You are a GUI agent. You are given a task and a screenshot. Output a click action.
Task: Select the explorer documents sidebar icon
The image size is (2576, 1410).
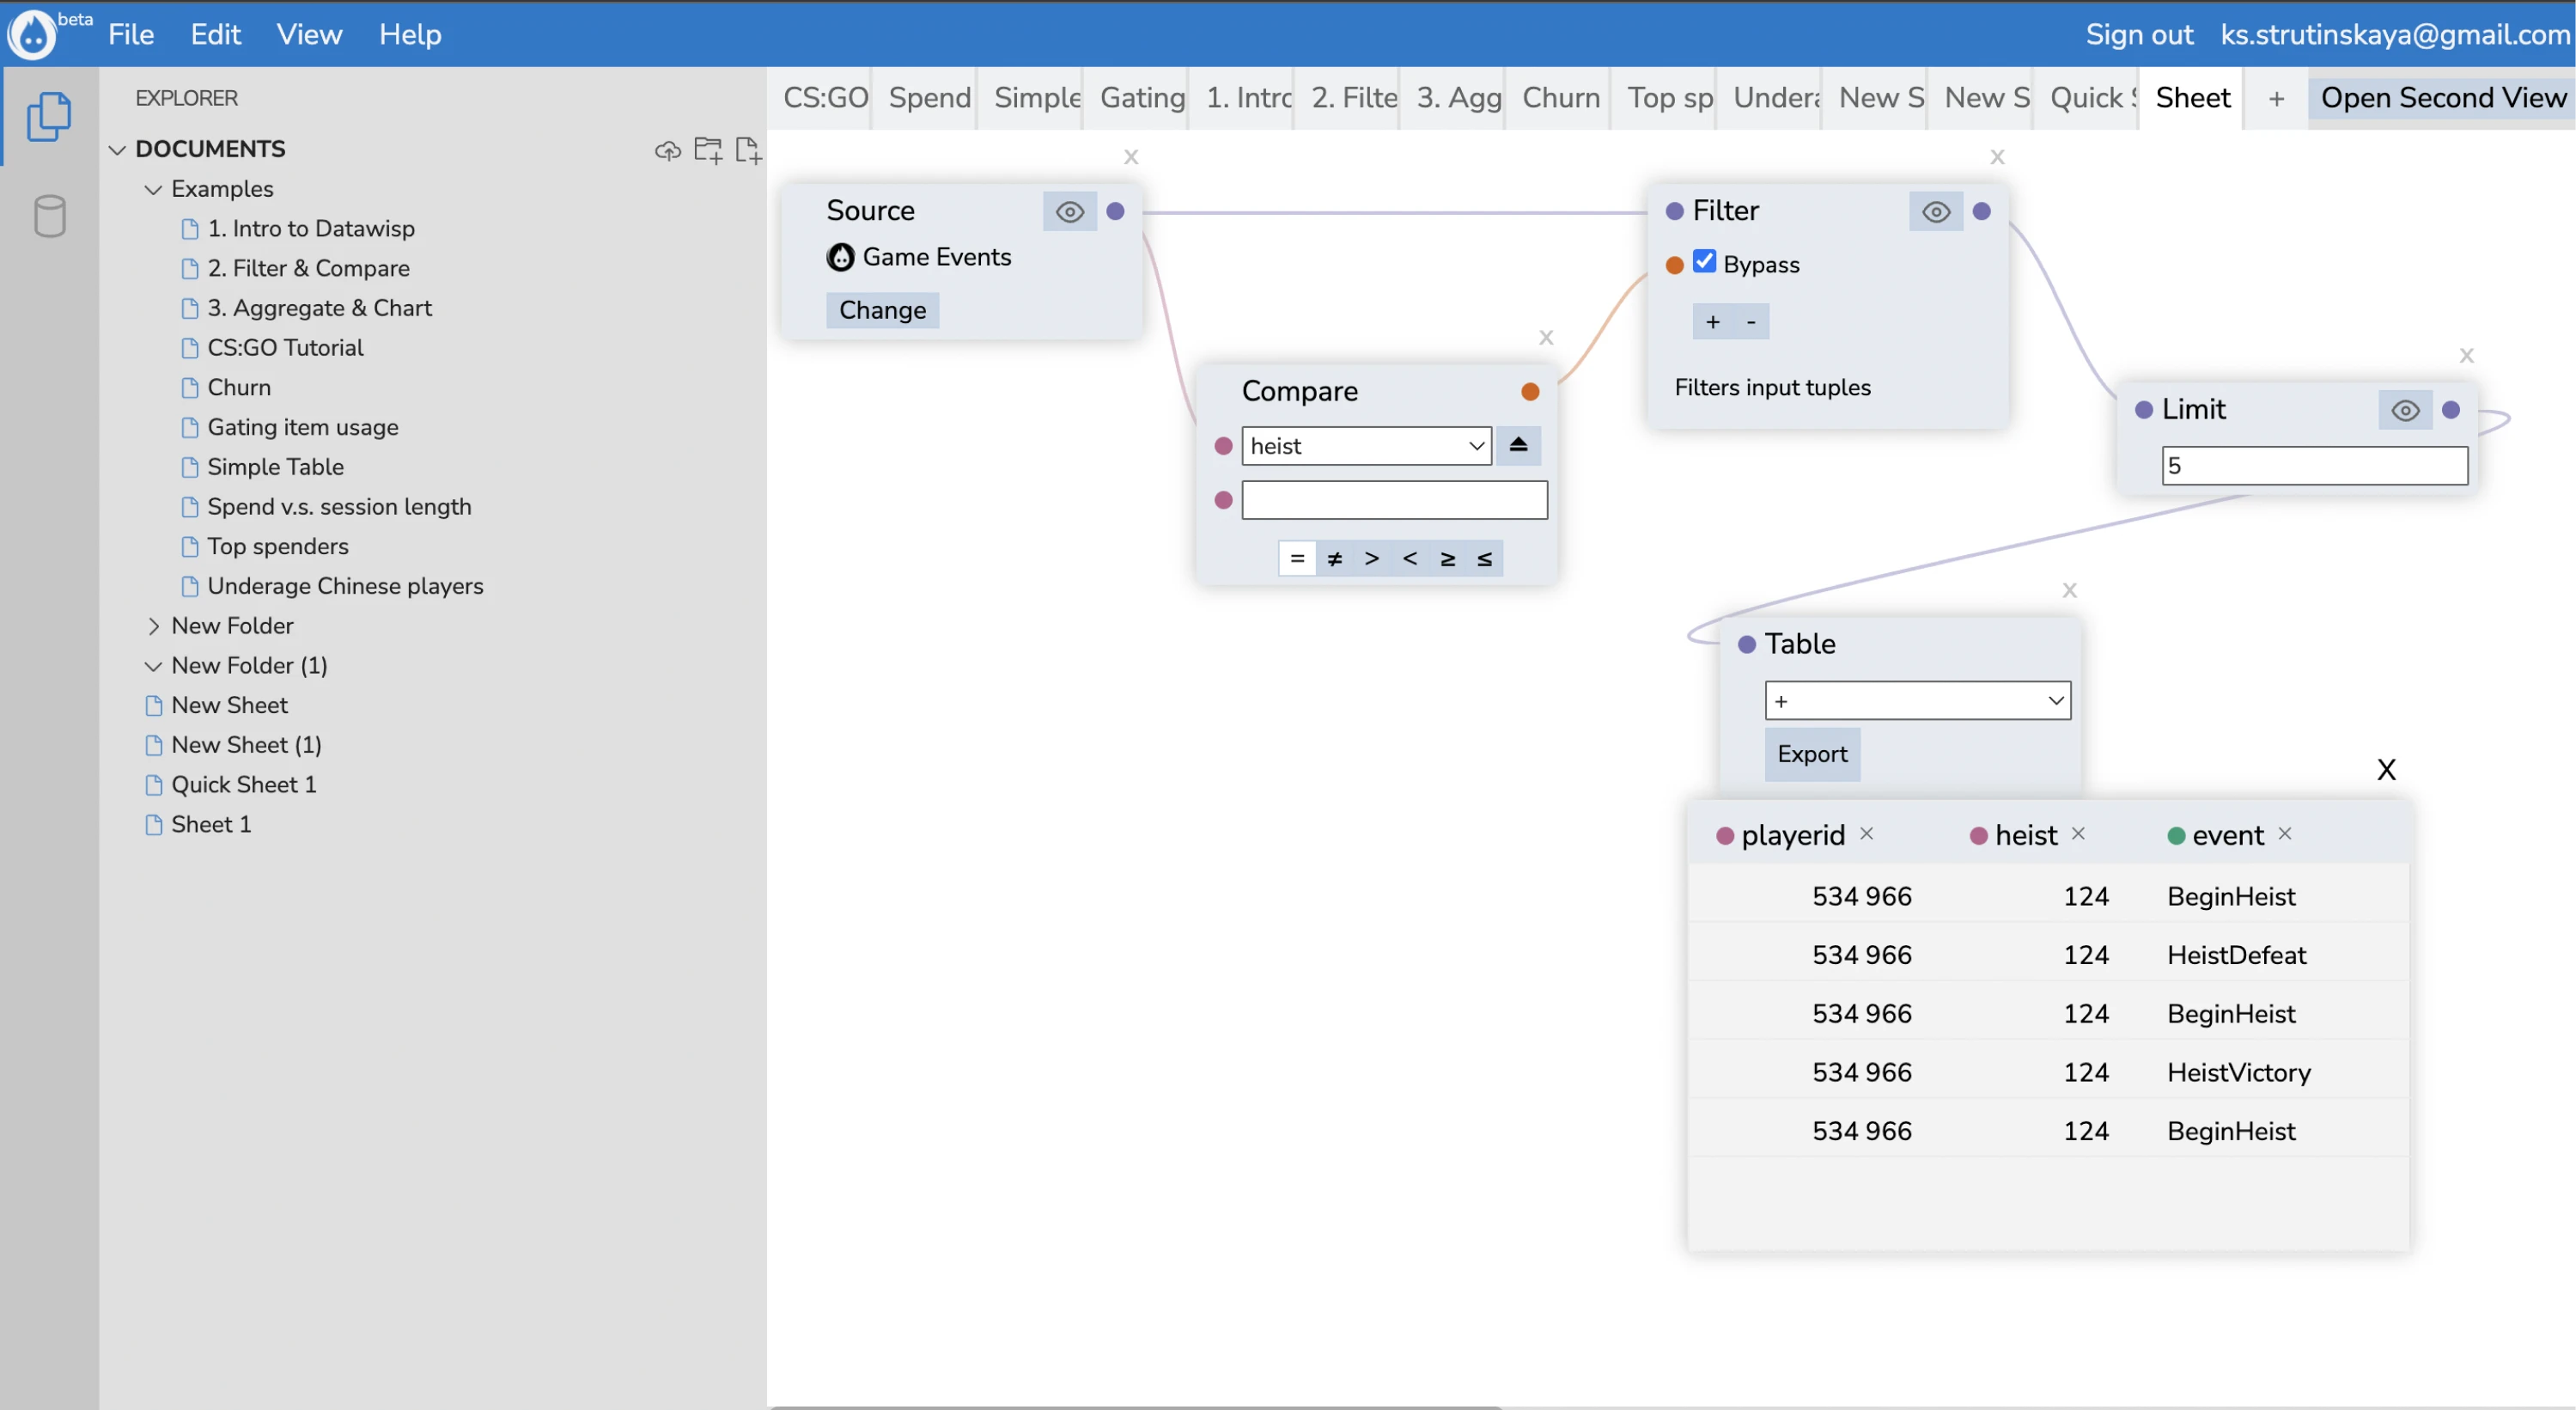pyautogui.click(x=49, y=117)
